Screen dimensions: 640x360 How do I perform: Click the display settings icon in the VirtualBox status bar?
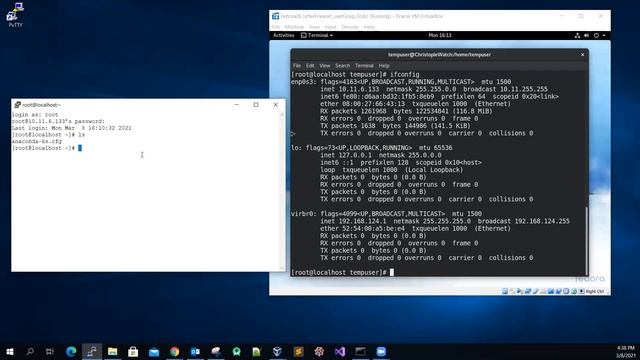pyautogui.click(x=551, y=291)
